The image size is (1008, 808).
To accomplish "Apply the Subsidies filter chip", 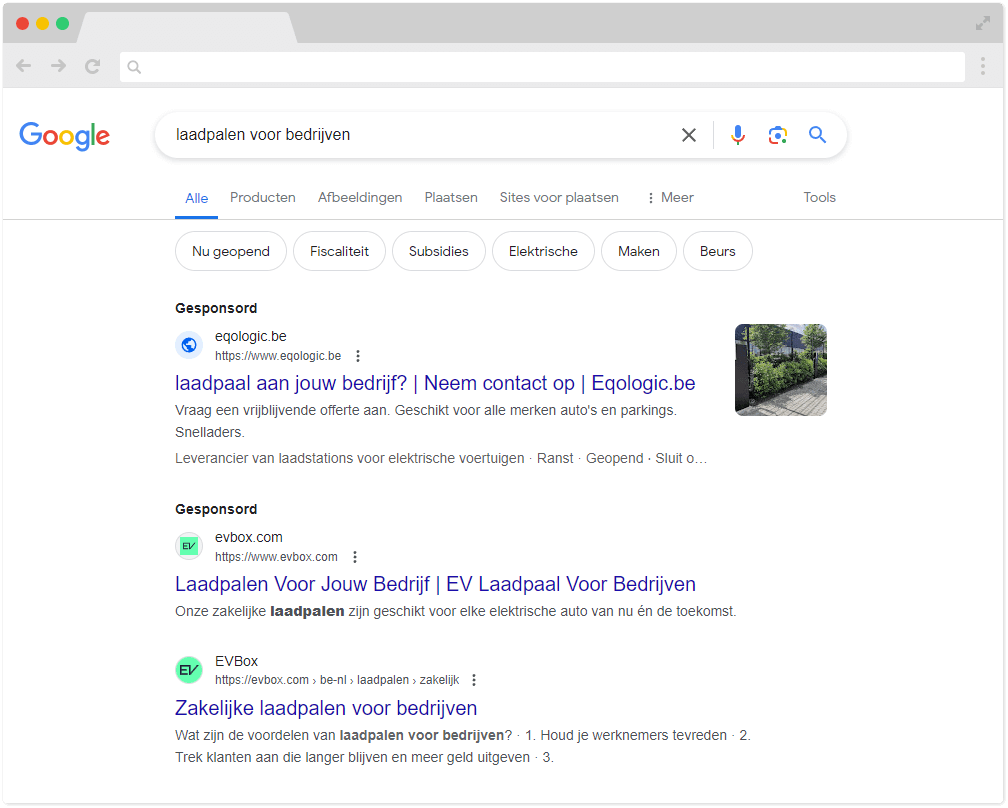I will 438,251.
